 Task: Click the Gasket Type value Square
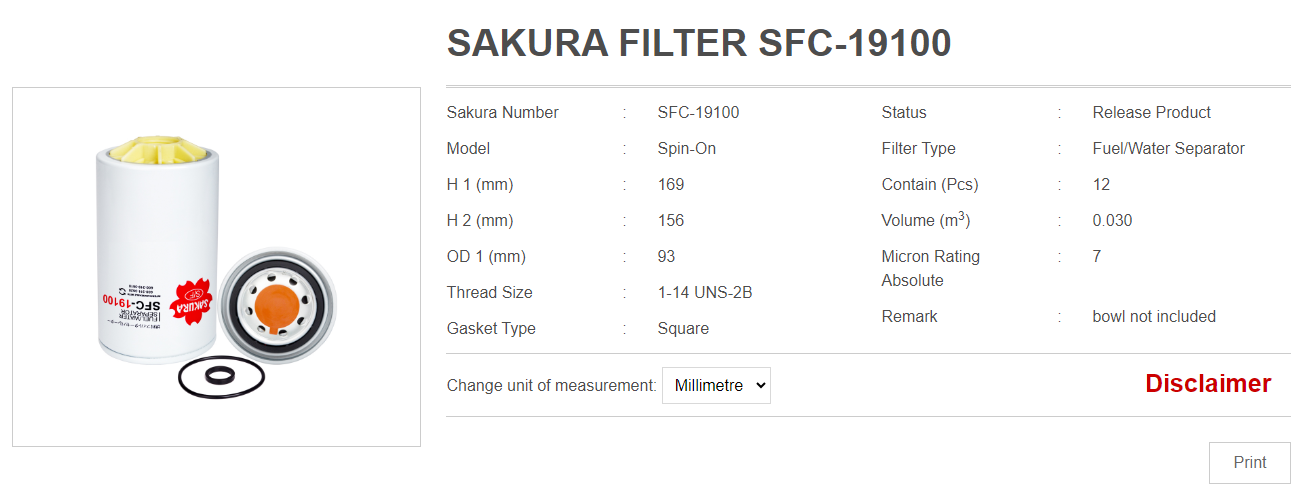(x=683, y=329)
